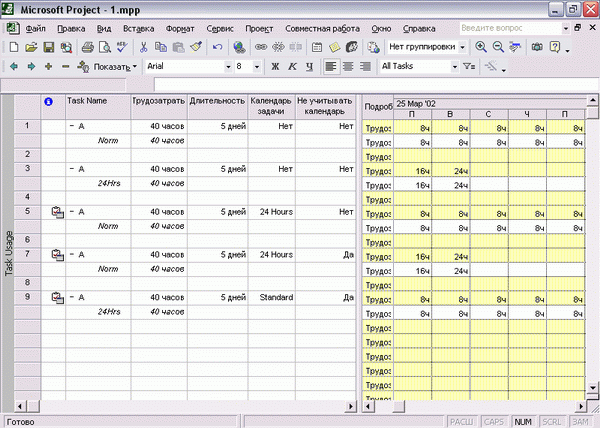Image resolution: width=600 pixels, height=428 pixels.
Task: Unlink tasks with broken chain icon
Action: point(278,47)
